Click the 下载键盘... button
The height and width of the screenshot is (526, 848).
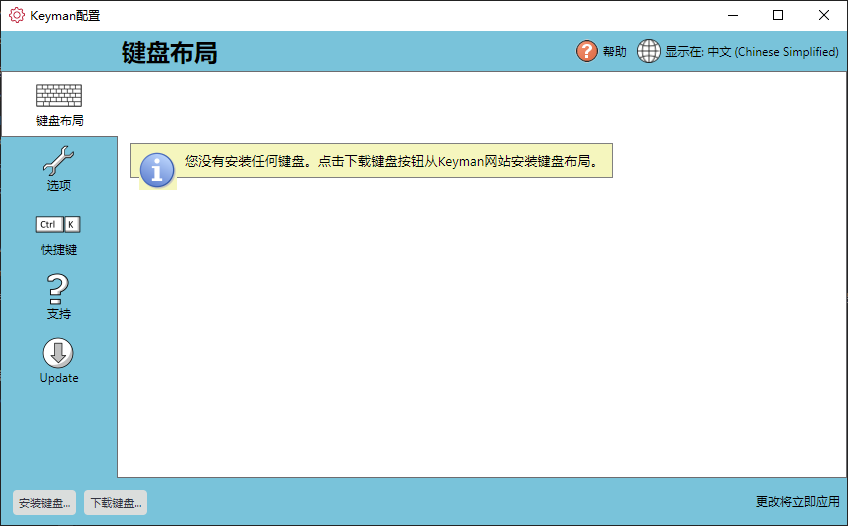tap(116, 503)
